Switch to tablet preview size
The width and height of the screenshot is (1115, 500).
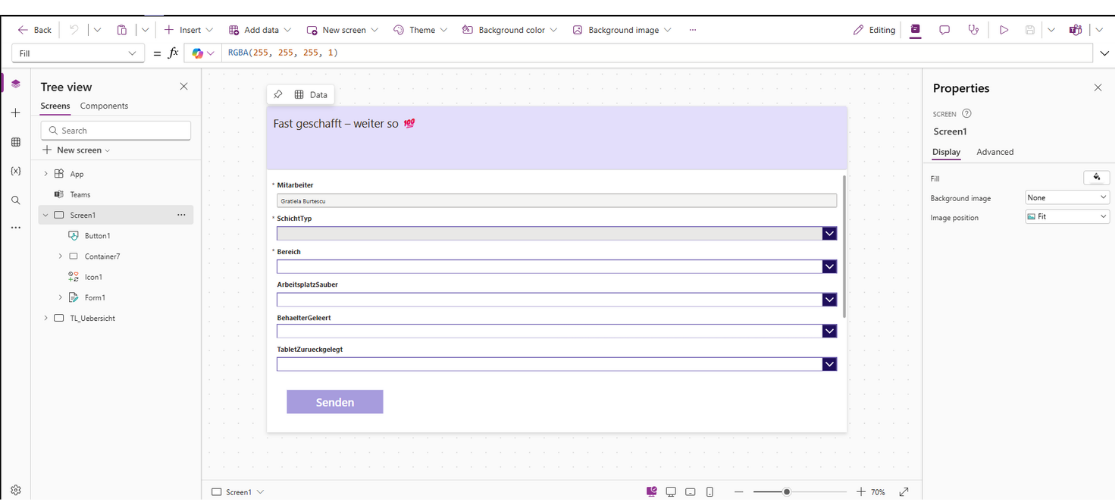[690, 492]
